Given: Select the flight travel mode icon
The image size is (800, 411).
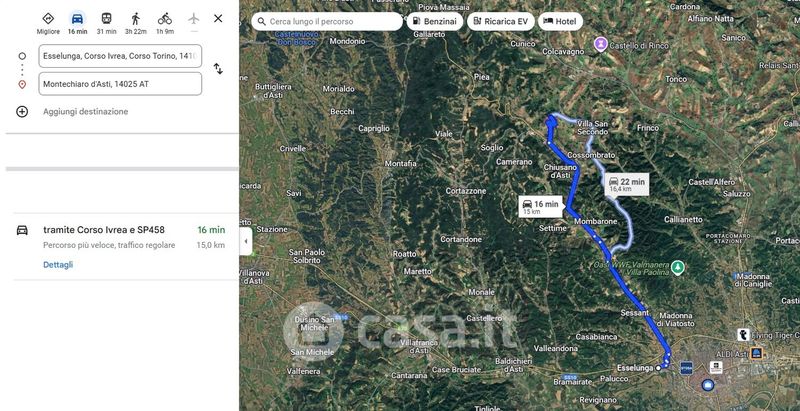Looking at the screenshot, I should (x=193, y=19).
